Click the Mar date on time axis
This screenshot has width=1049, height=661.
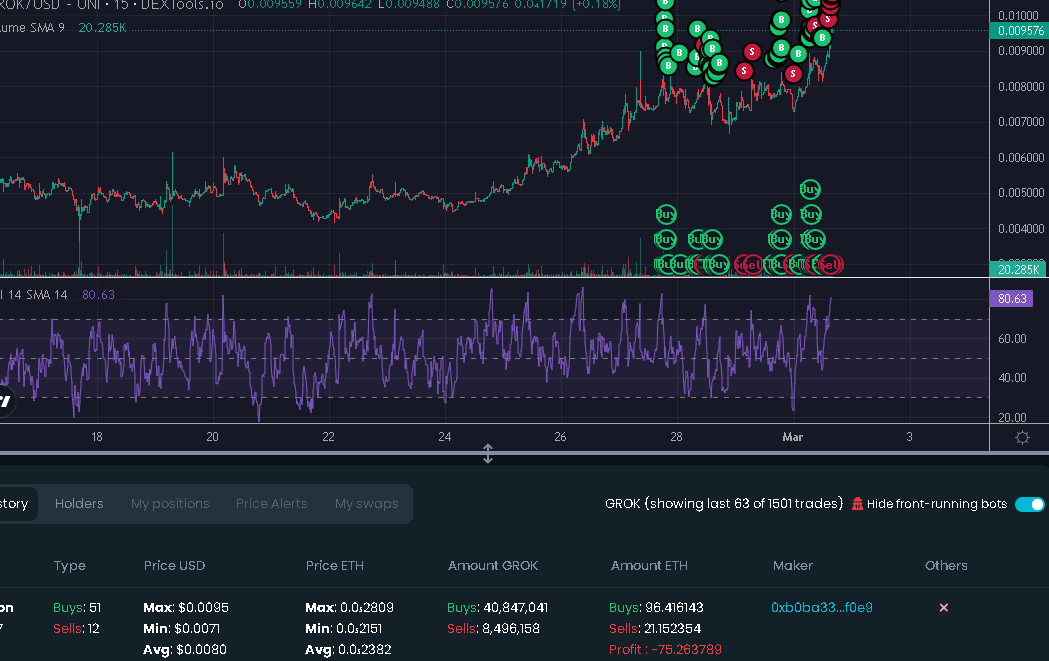[x=793, y=437]
